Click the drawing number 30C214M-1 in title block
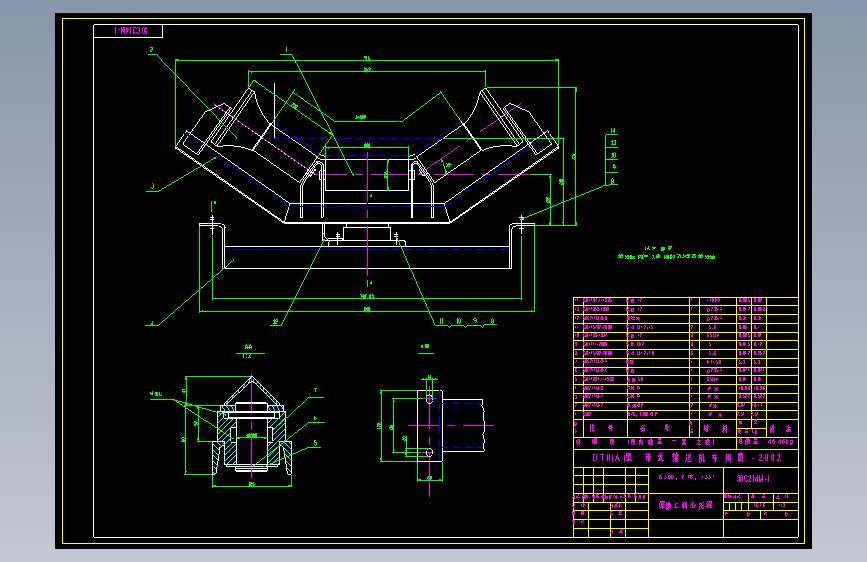867x562 pixels. [753, 479]
